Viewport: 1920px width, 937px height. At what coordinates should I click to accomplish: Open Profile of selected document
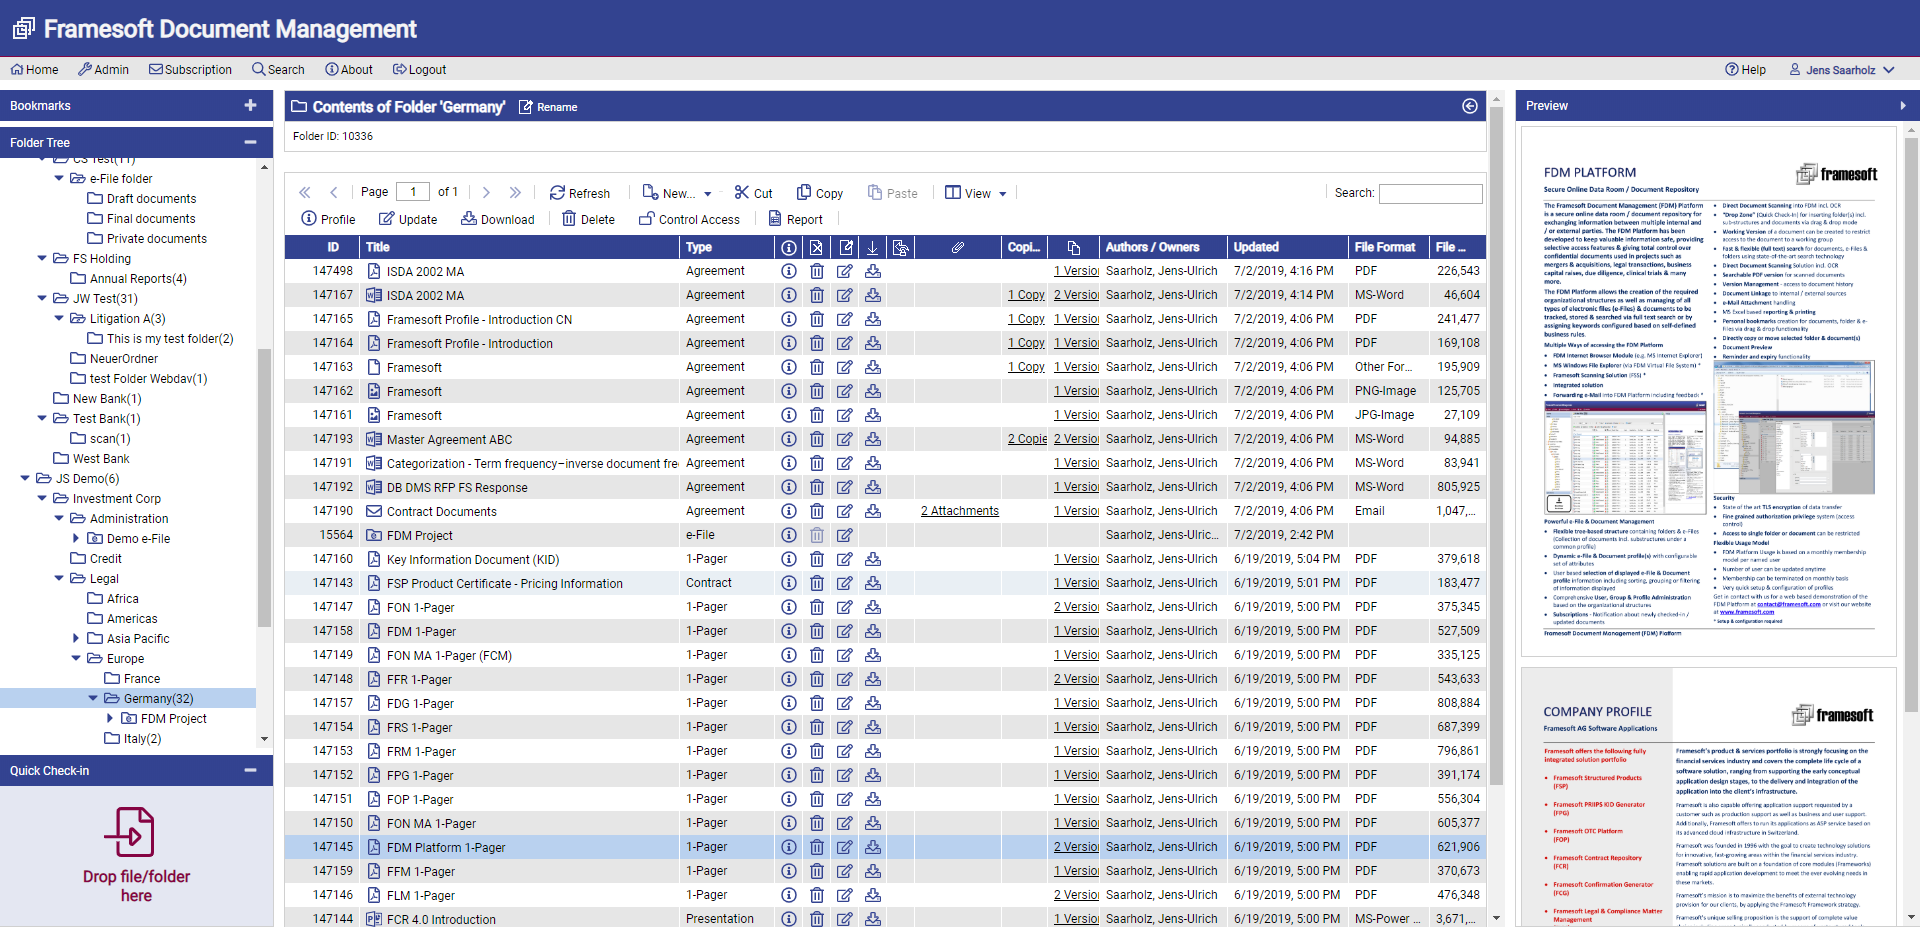click(328, 219)
